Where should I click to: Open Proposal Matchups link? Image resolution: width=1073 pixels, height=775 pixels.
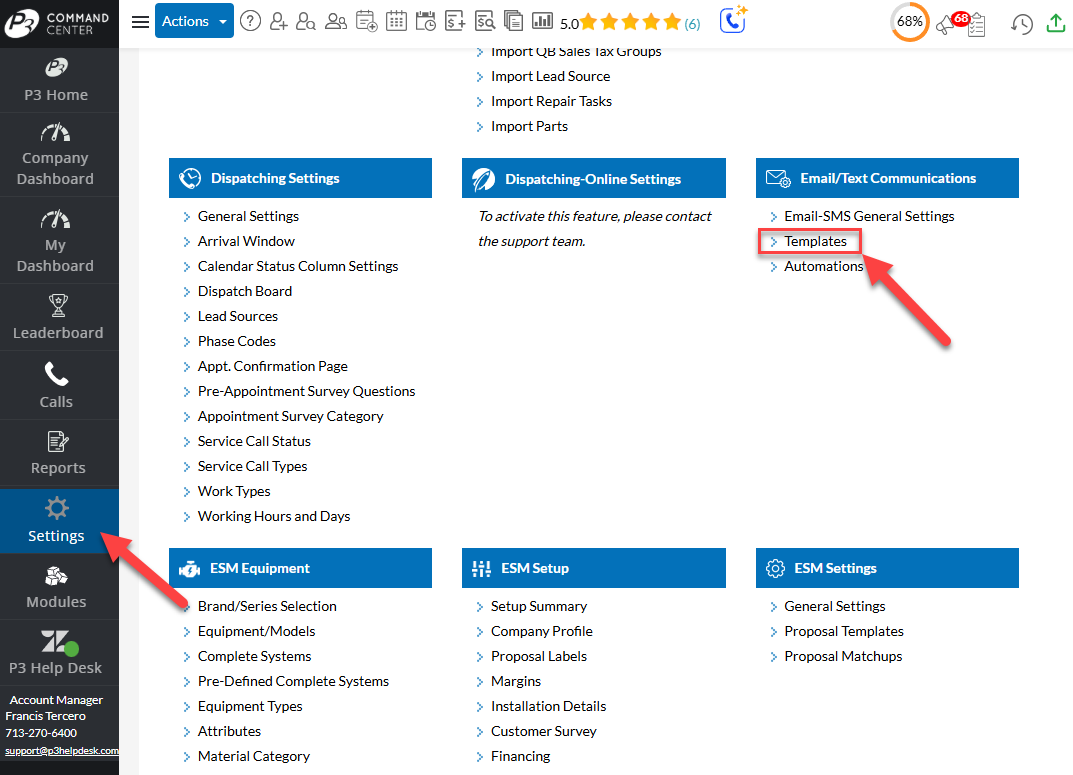point(843,656)
